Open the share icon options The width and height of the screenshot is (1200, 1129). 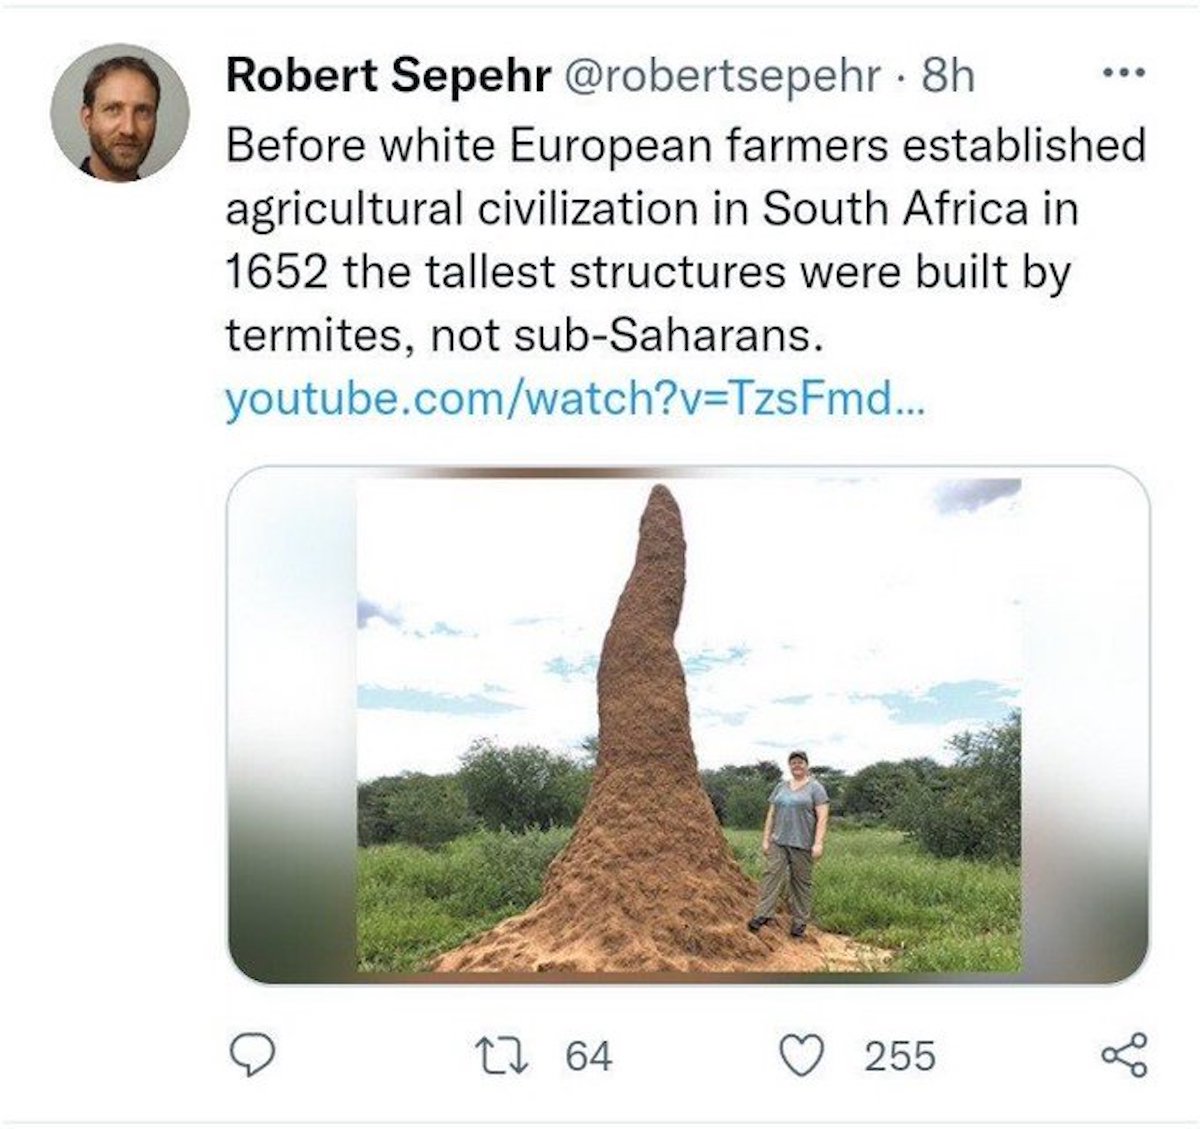(1125, 1055)
